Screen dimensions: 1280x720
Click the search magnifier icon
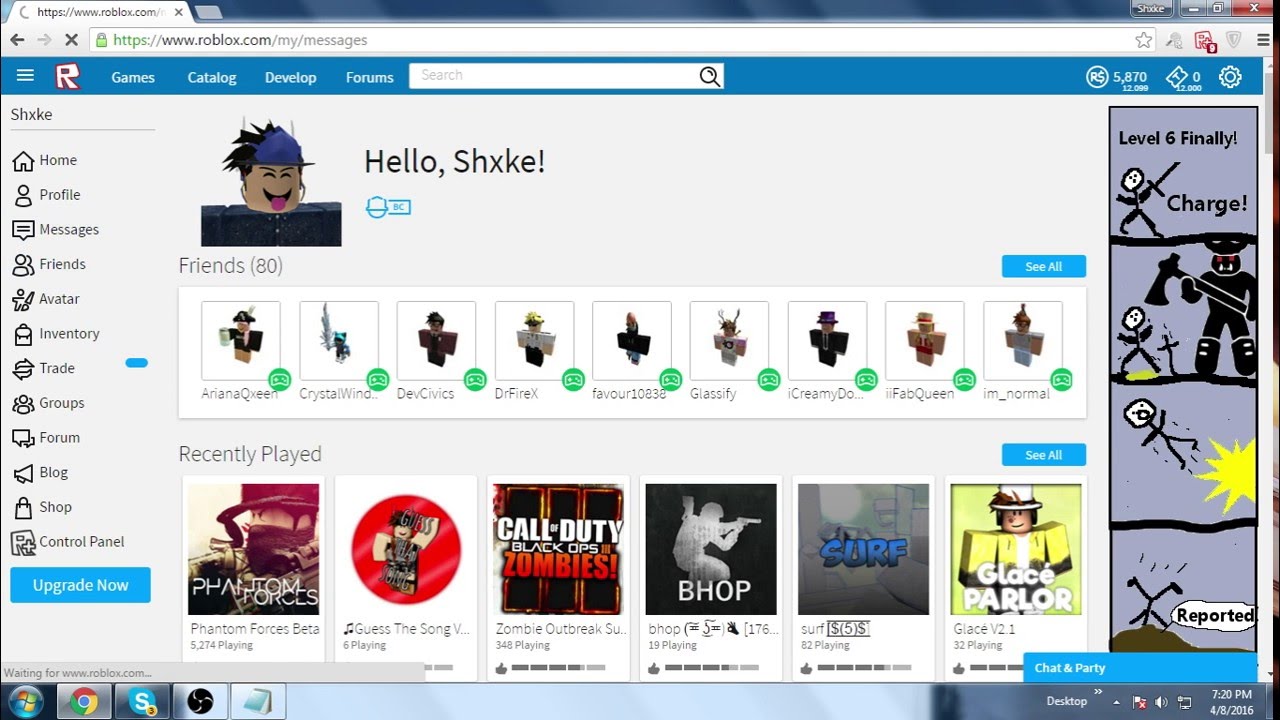point(709,75)
